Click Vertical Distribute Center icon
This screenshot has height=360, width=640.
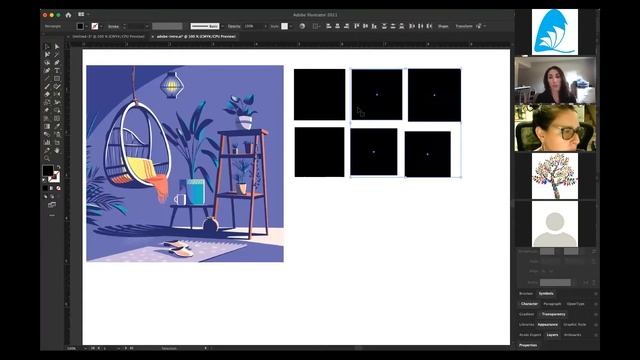tap(393, 26)
